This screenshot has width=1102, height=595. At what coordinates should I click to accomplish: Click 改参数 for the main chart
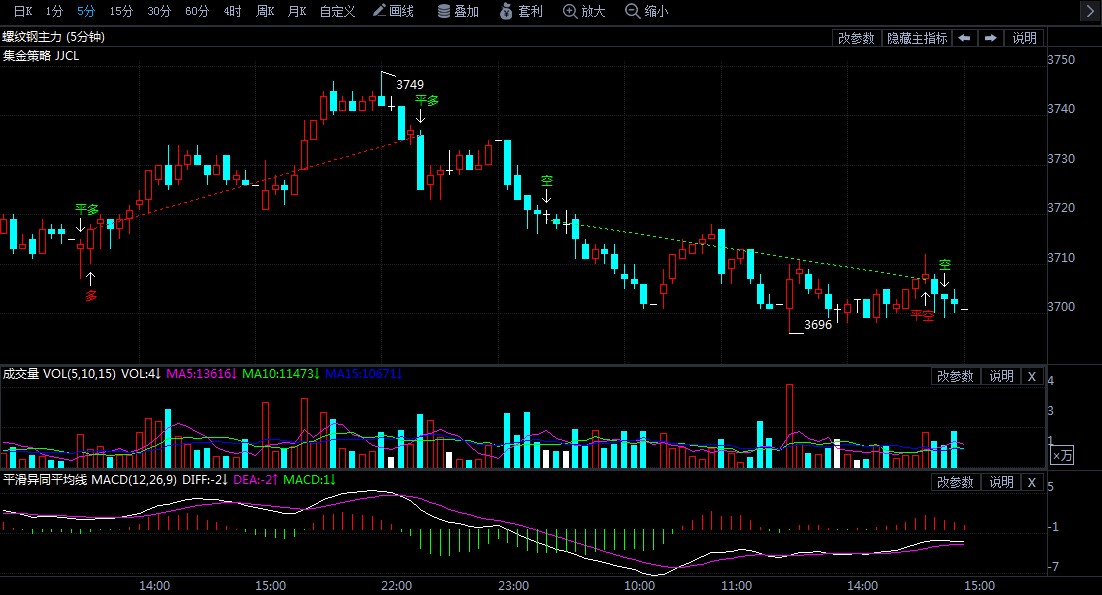tap(856, 38)
